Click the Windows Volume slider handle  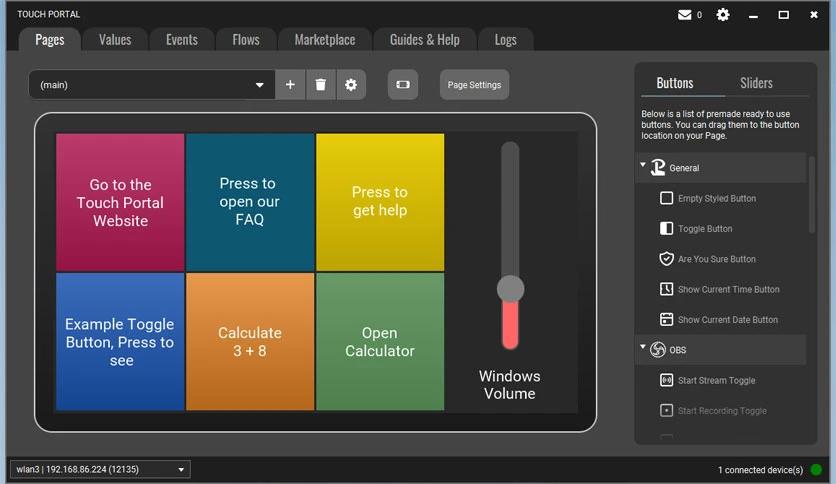(510, 289)
